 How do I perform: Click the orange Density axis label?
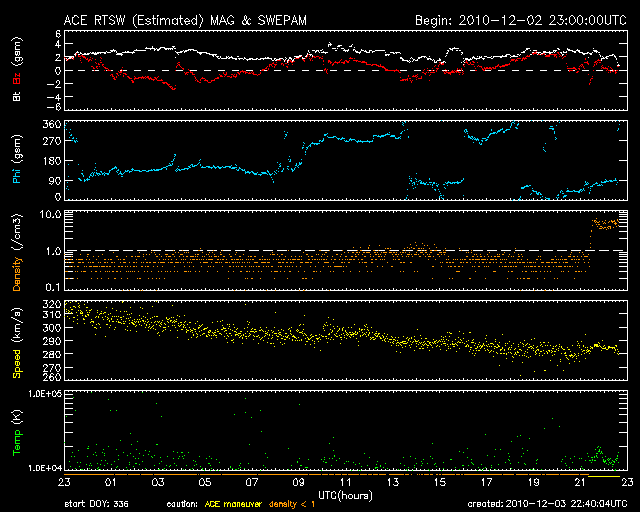pyautogui.click(x=17, y=274)
